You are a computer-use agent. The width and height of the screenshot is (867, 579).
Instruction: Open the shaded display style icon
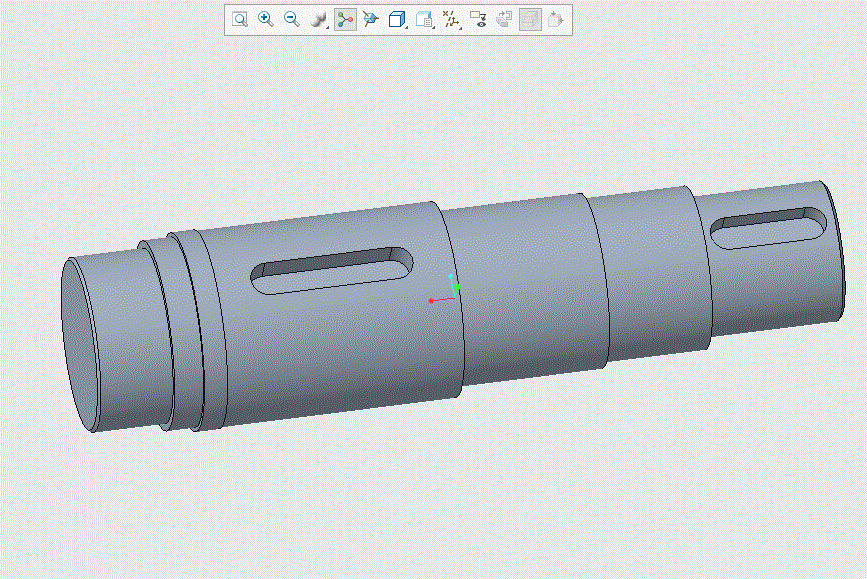[317, 20]
